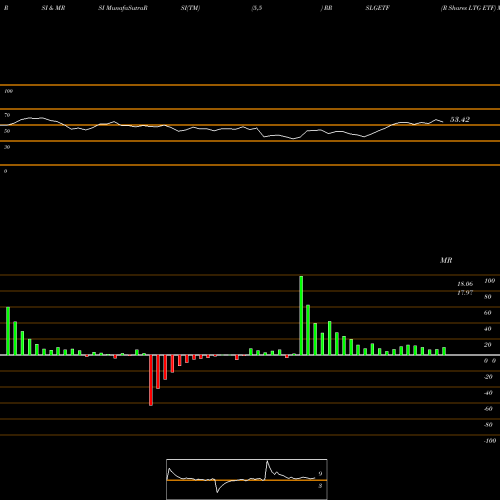
Task: Click the 'SI MunafaSutraR' header text
Action: (x=123, y=8)
